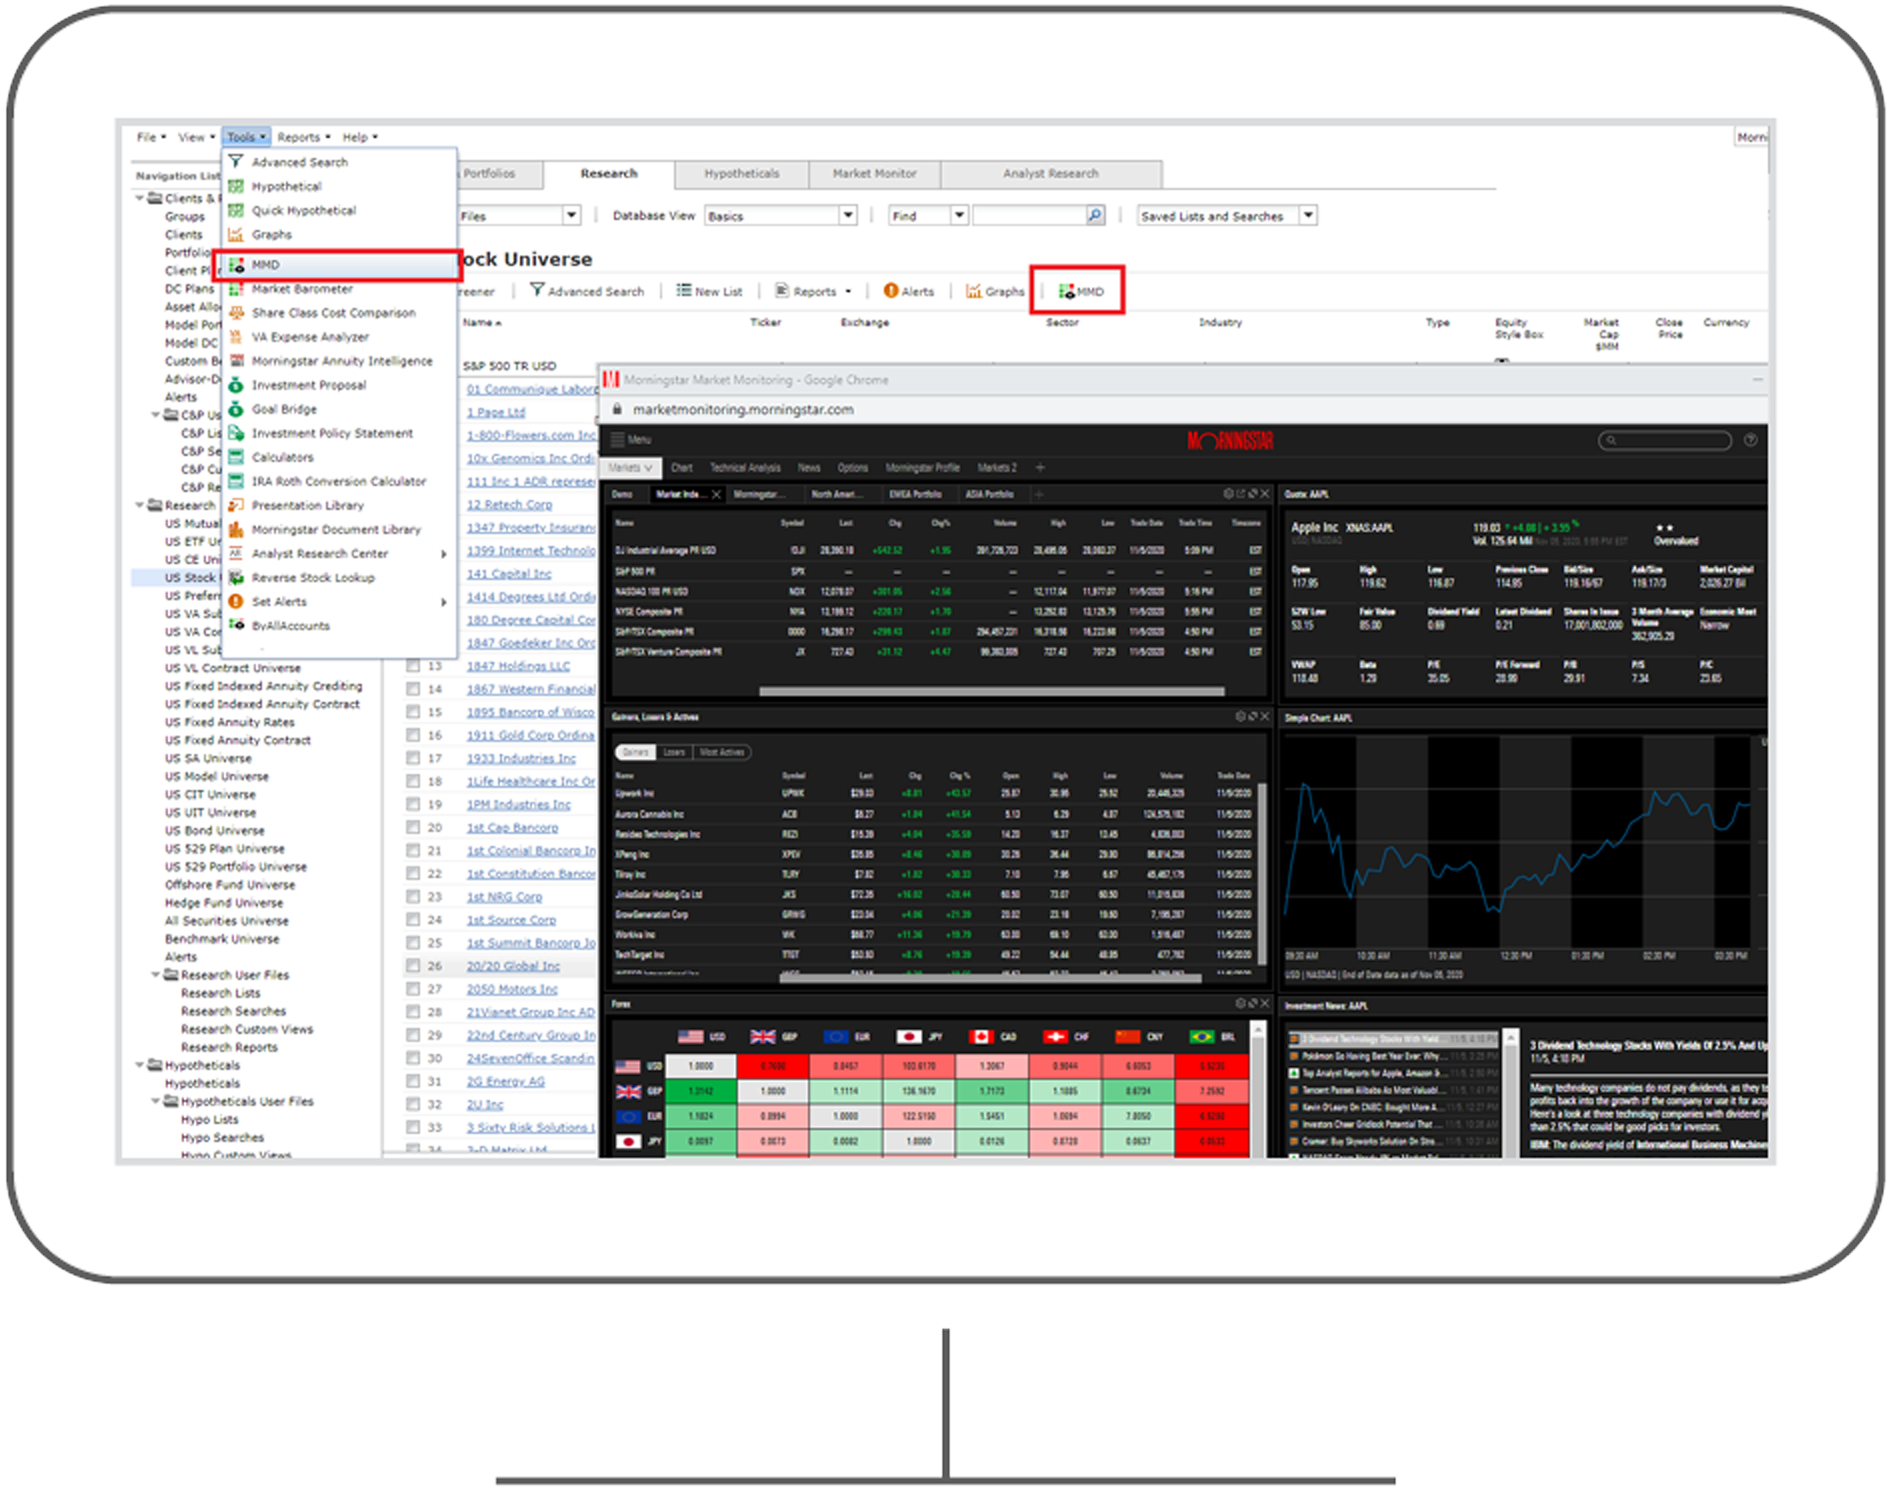
Task: Open the 20/20 Global Inc link
Action: (513, 965)
